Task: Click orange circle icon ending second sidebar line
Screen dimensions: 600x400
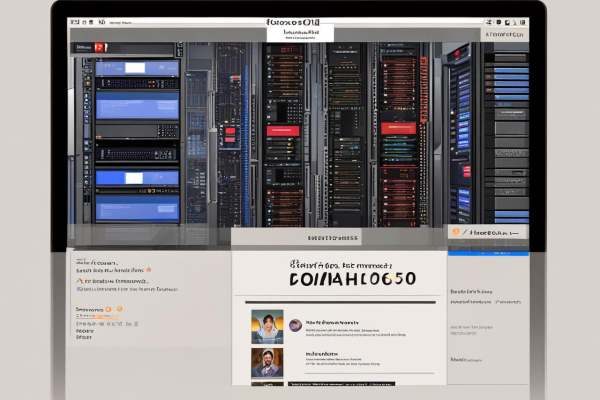Action: point(149,270)
